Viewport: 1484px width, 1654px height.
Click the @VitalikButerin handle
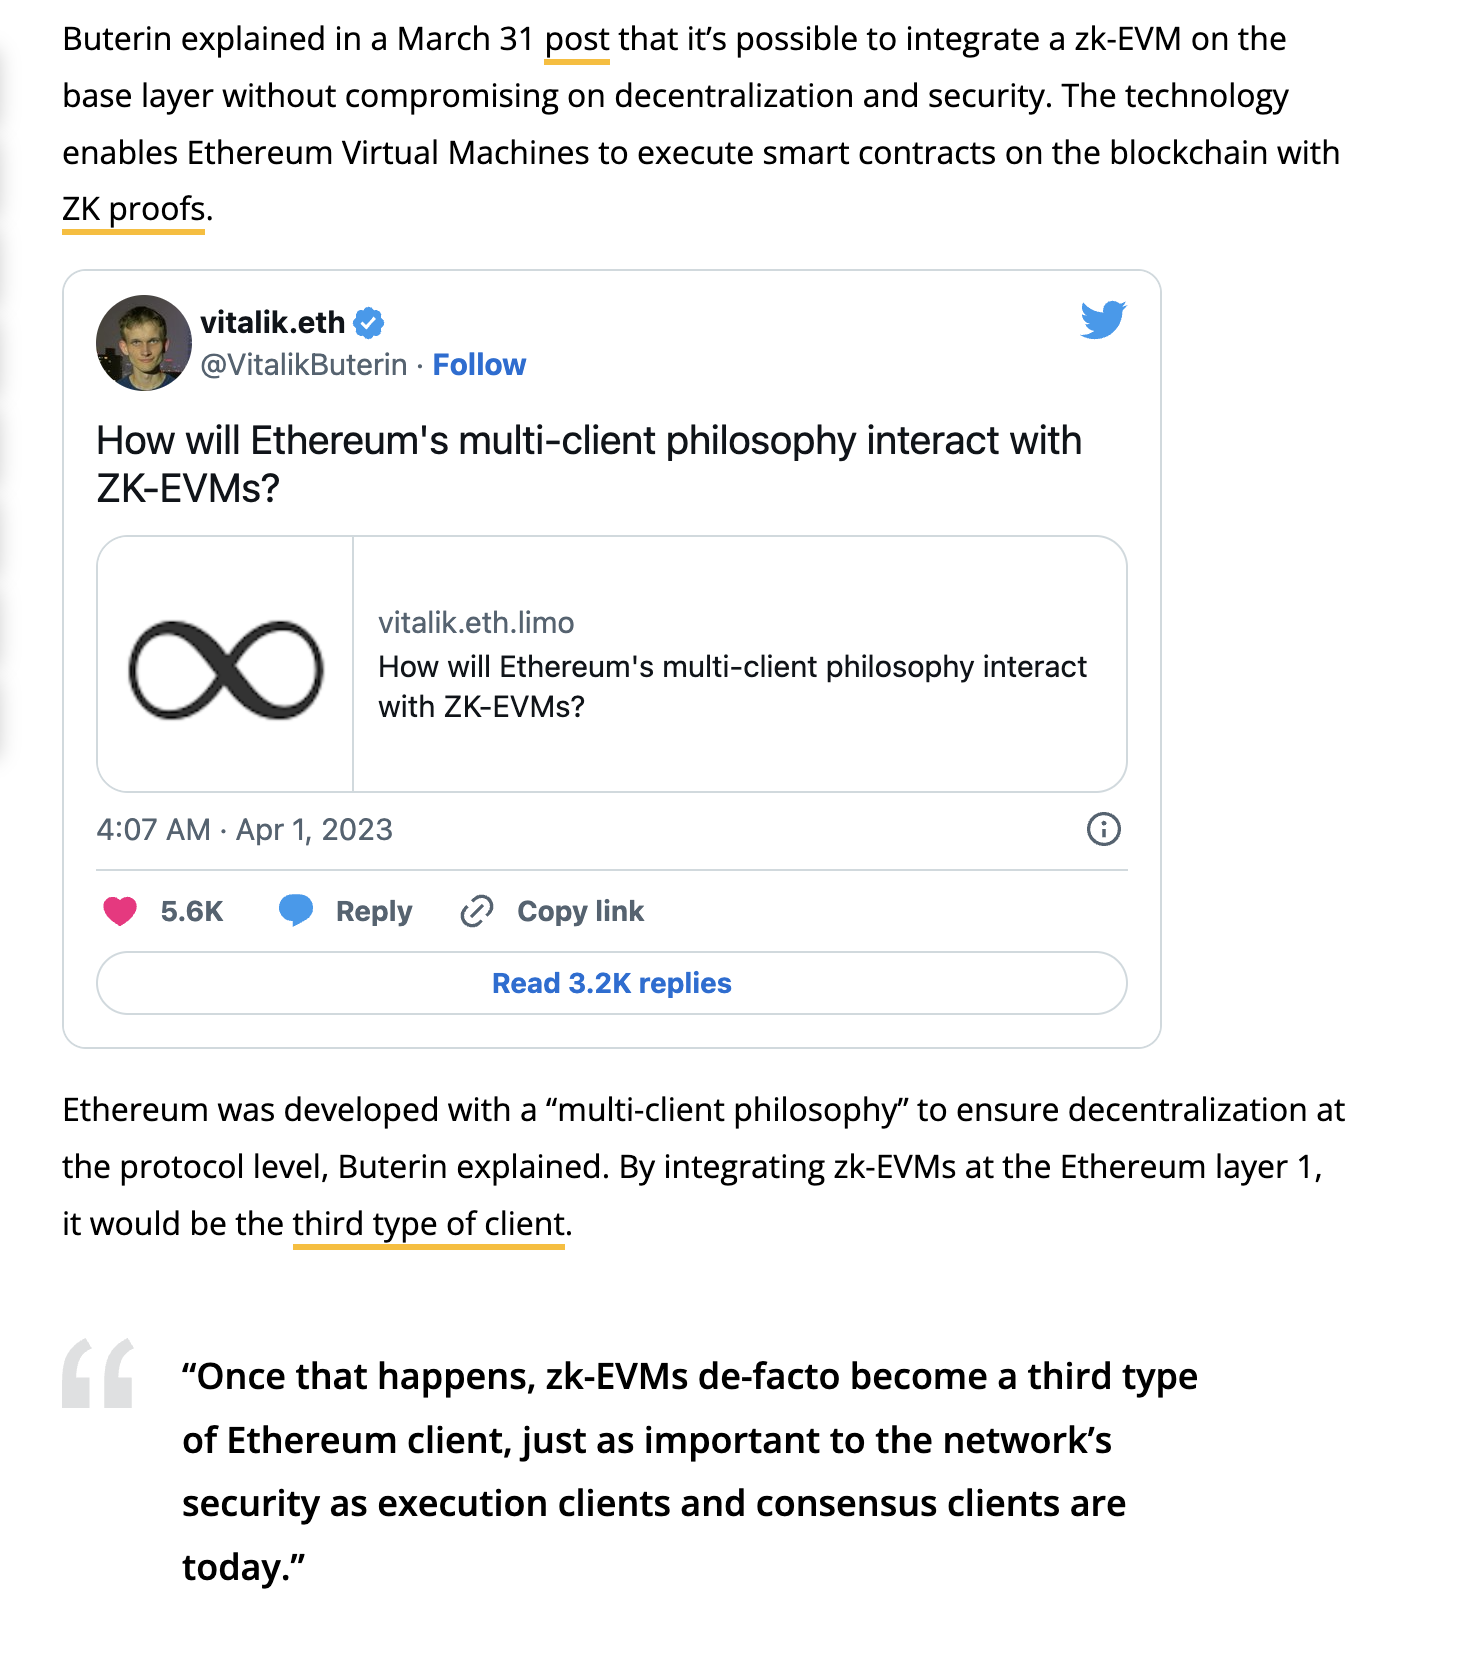pos(304,365)
